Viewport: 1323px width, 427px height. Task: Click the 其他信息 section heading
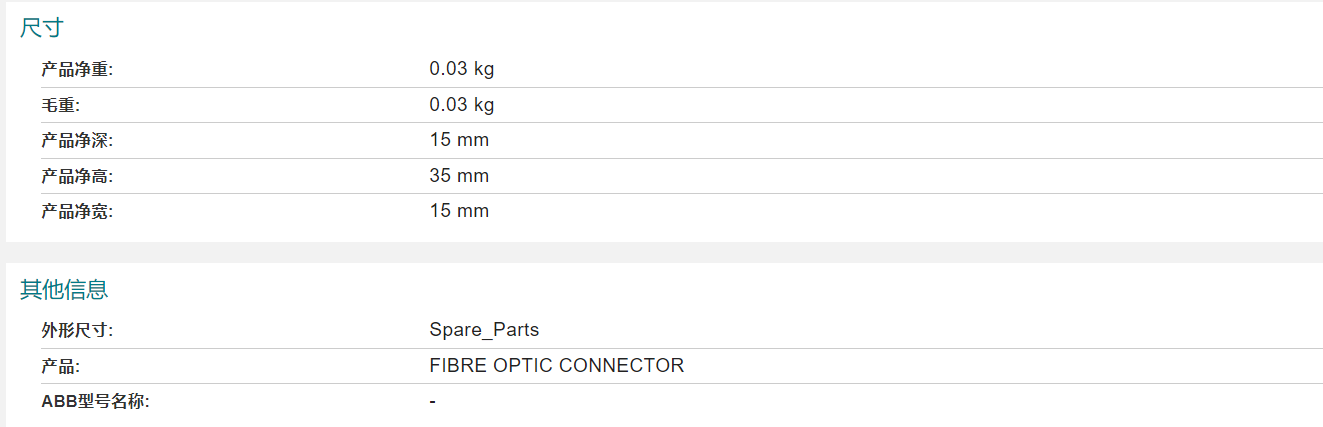[64, 290]
